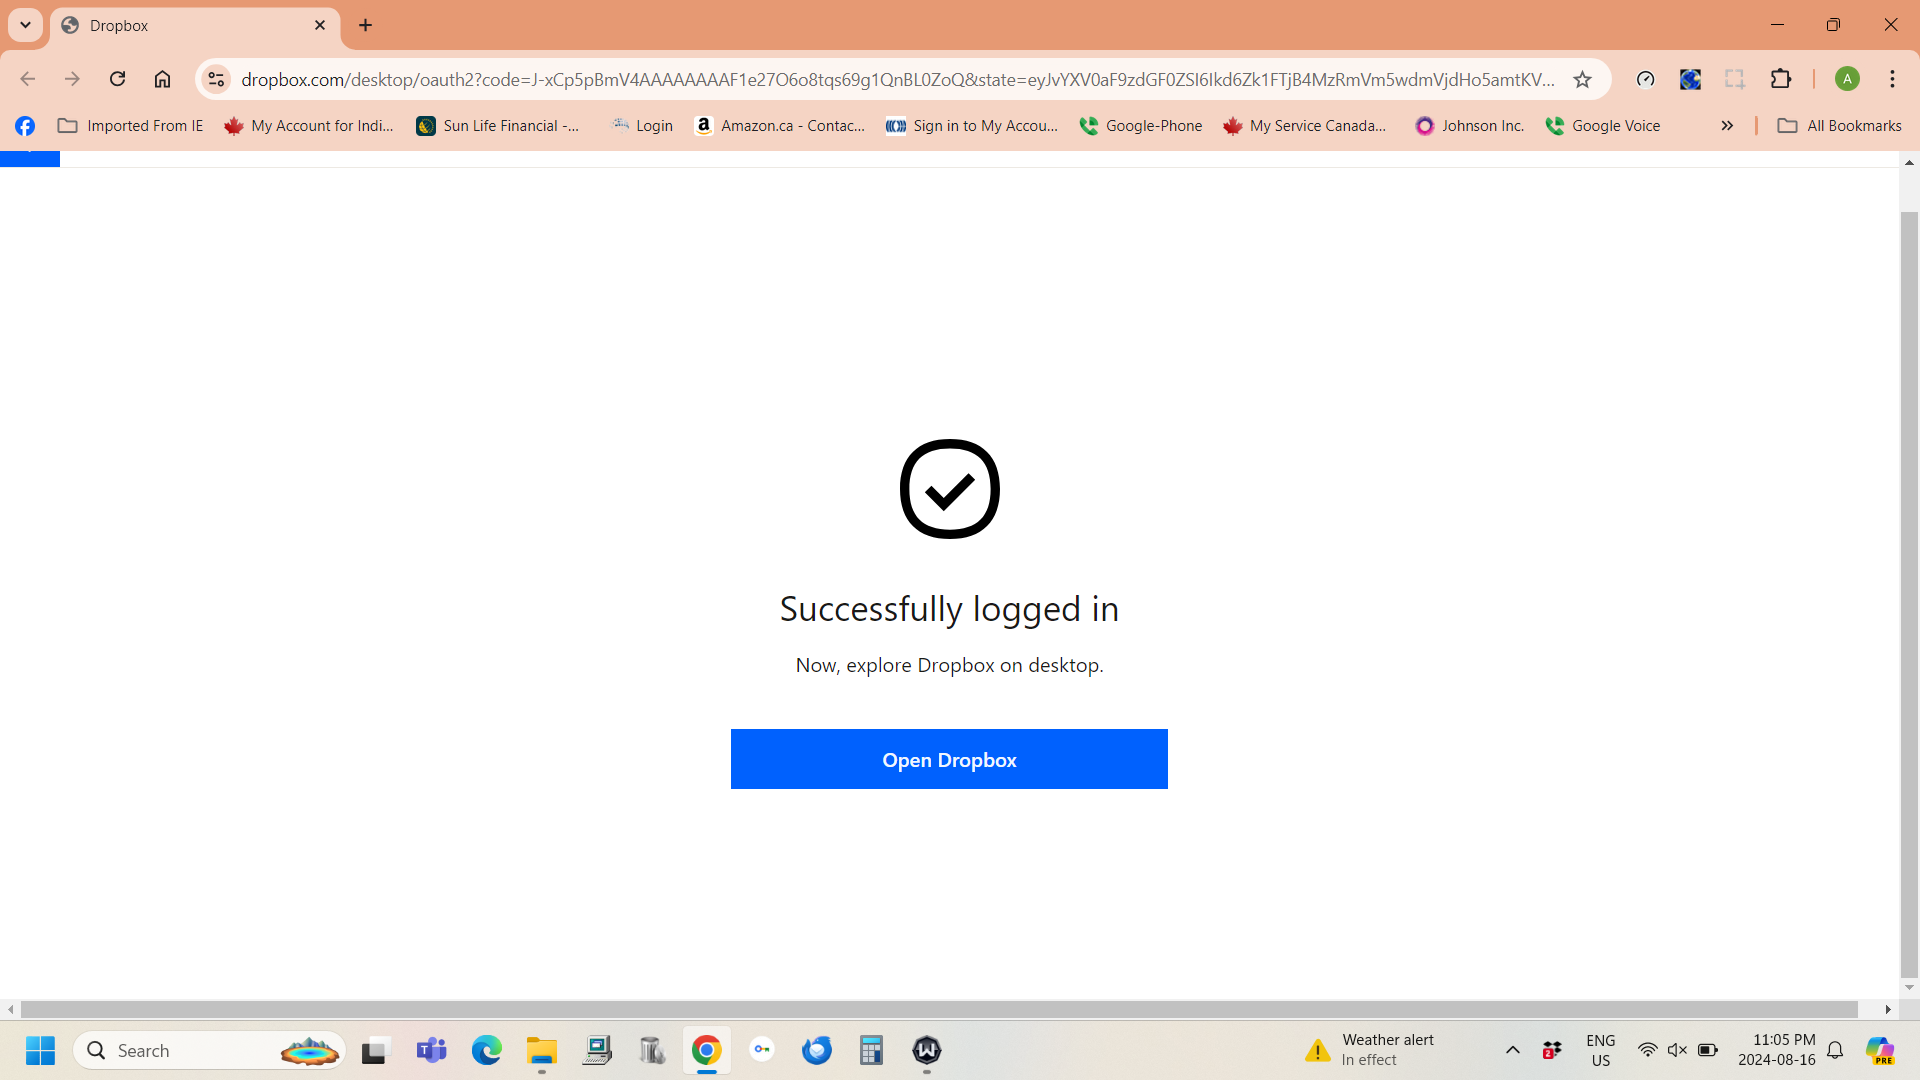Image resolution: width=1920 pixels, height=1080 pixels.
Task: Bookmark this page with star icon
Action: pos(1582,79)
